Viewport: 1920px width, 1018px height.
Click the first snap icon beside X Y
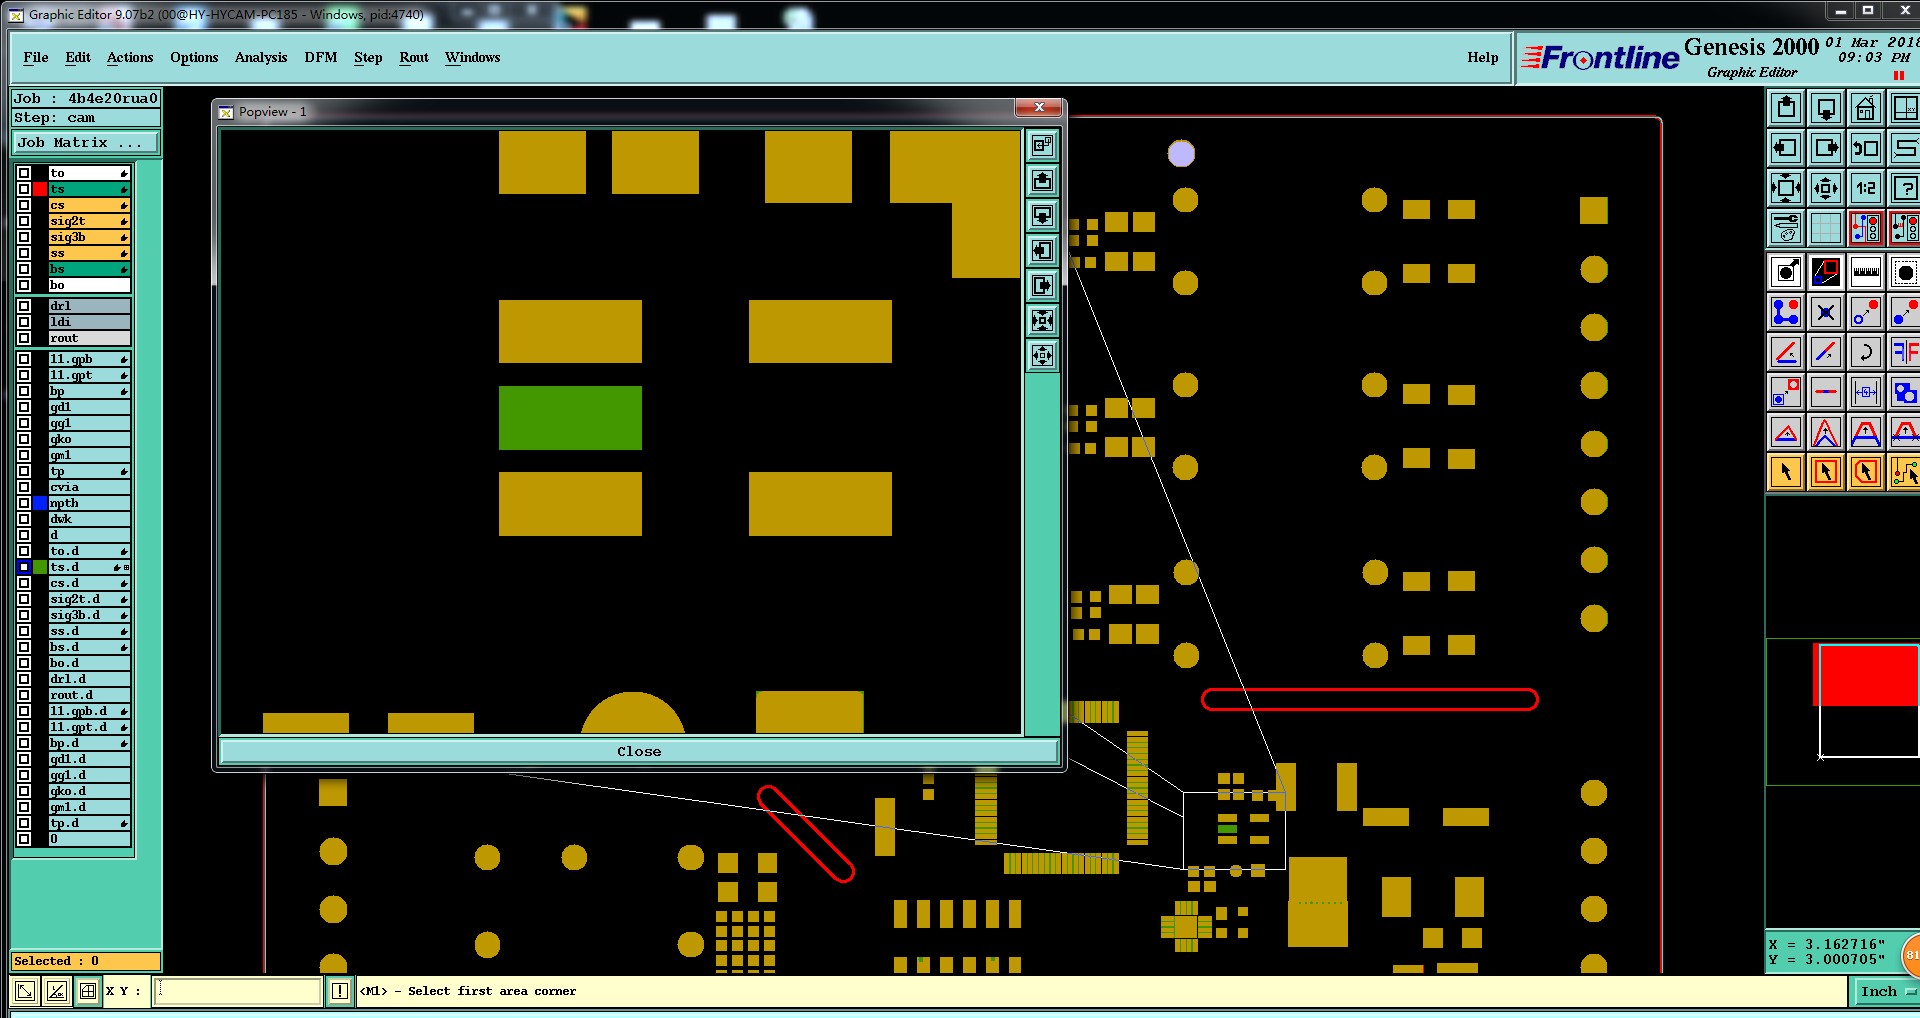[25, 991]
